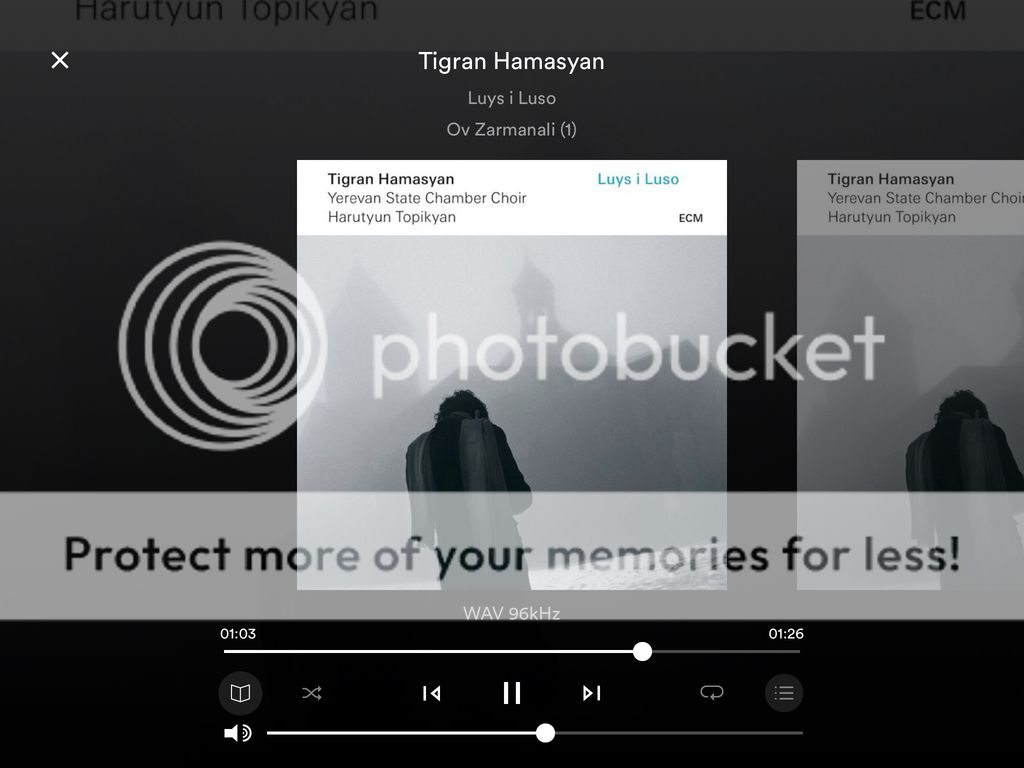
Task: Mute the volume speaker icon
Action: (x=238, y=733)
